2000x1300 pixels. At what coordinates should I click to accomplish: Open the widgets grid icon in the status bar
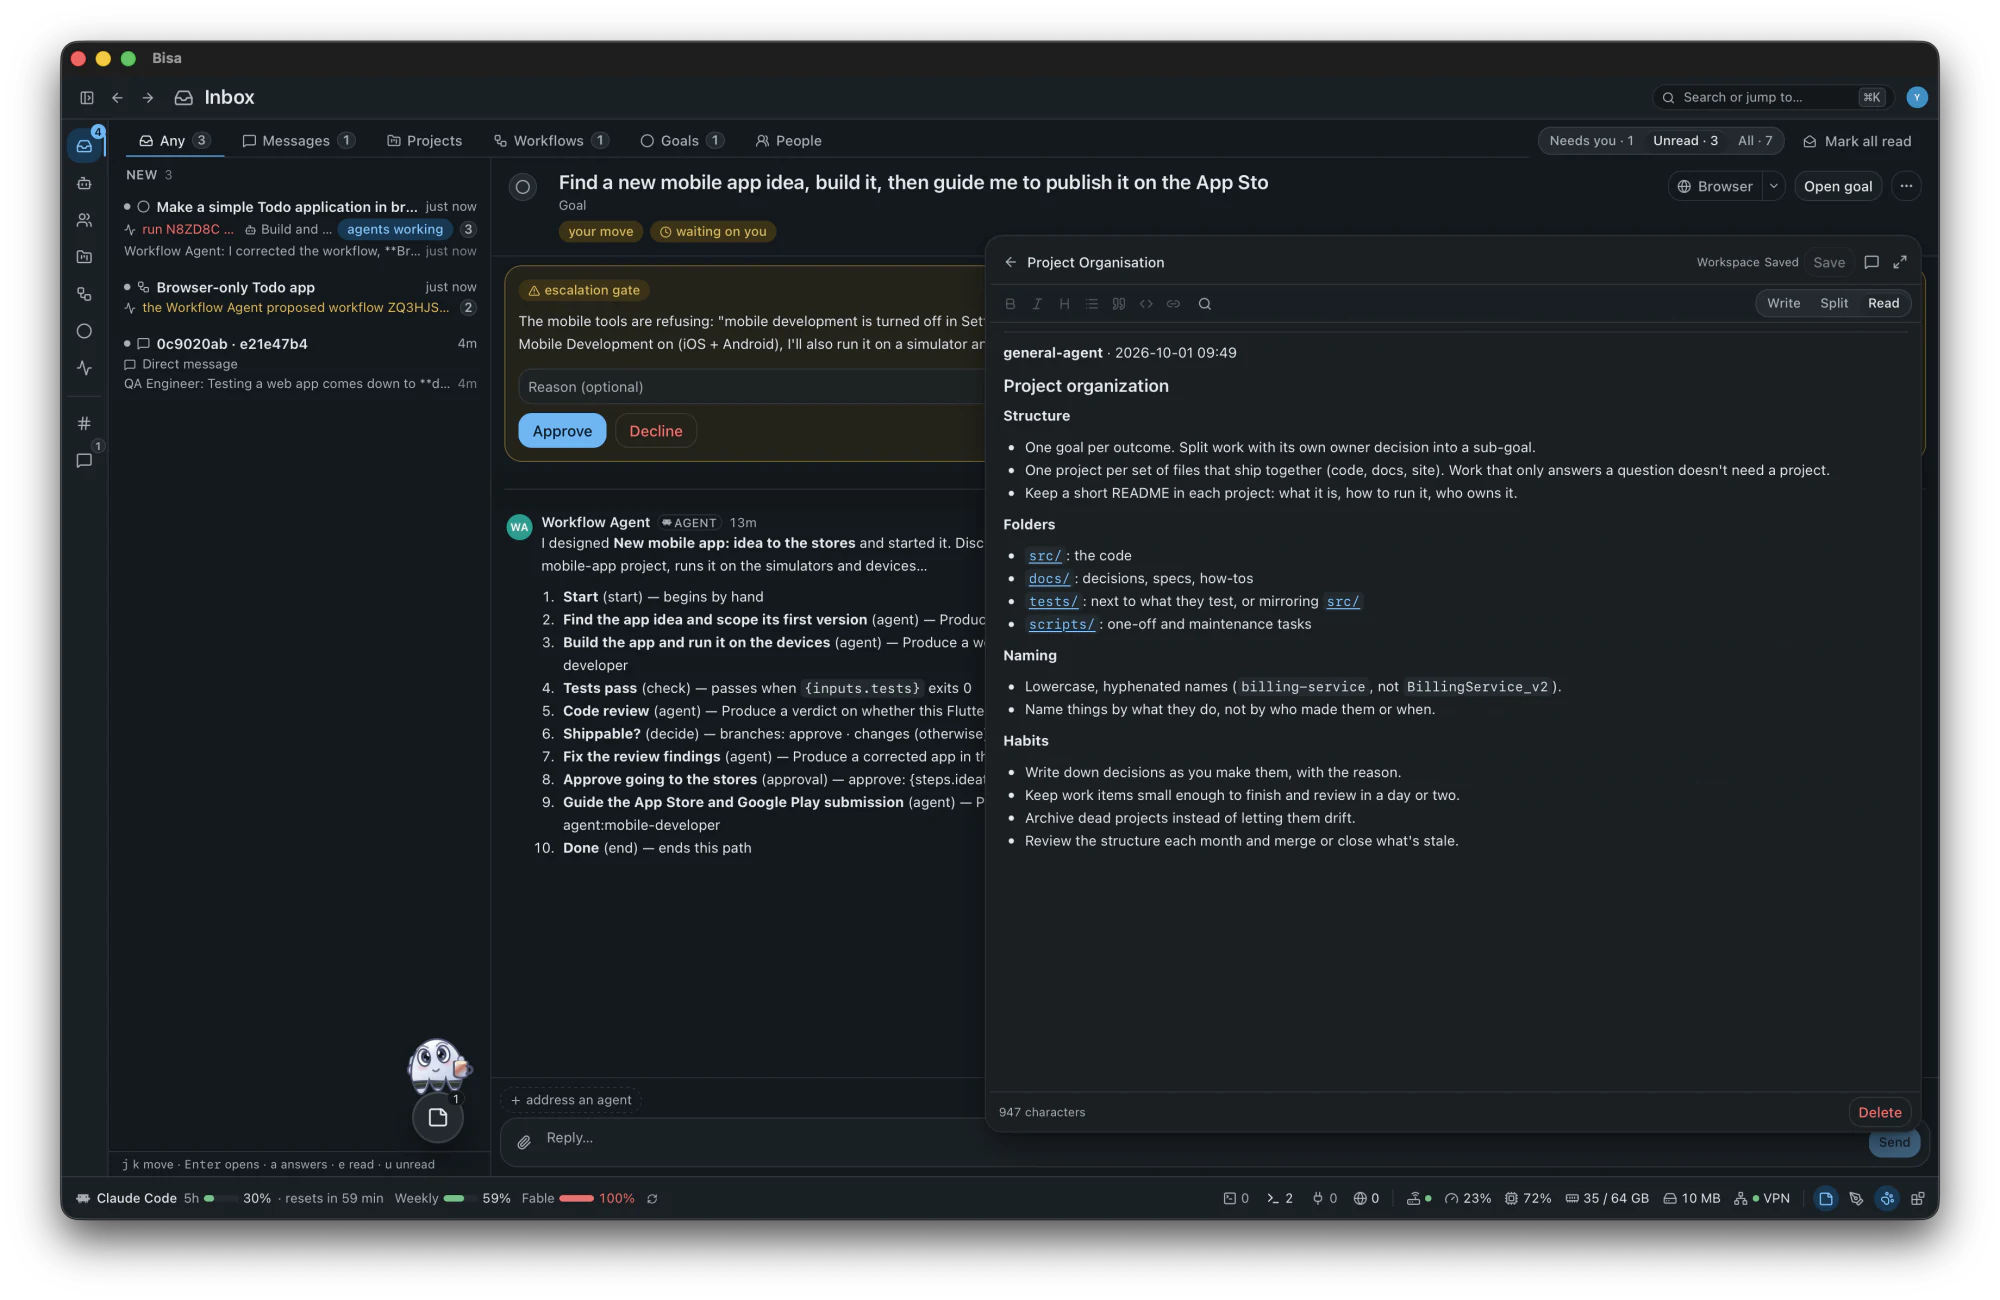pyautogui.click(x=1918, y=1198)
